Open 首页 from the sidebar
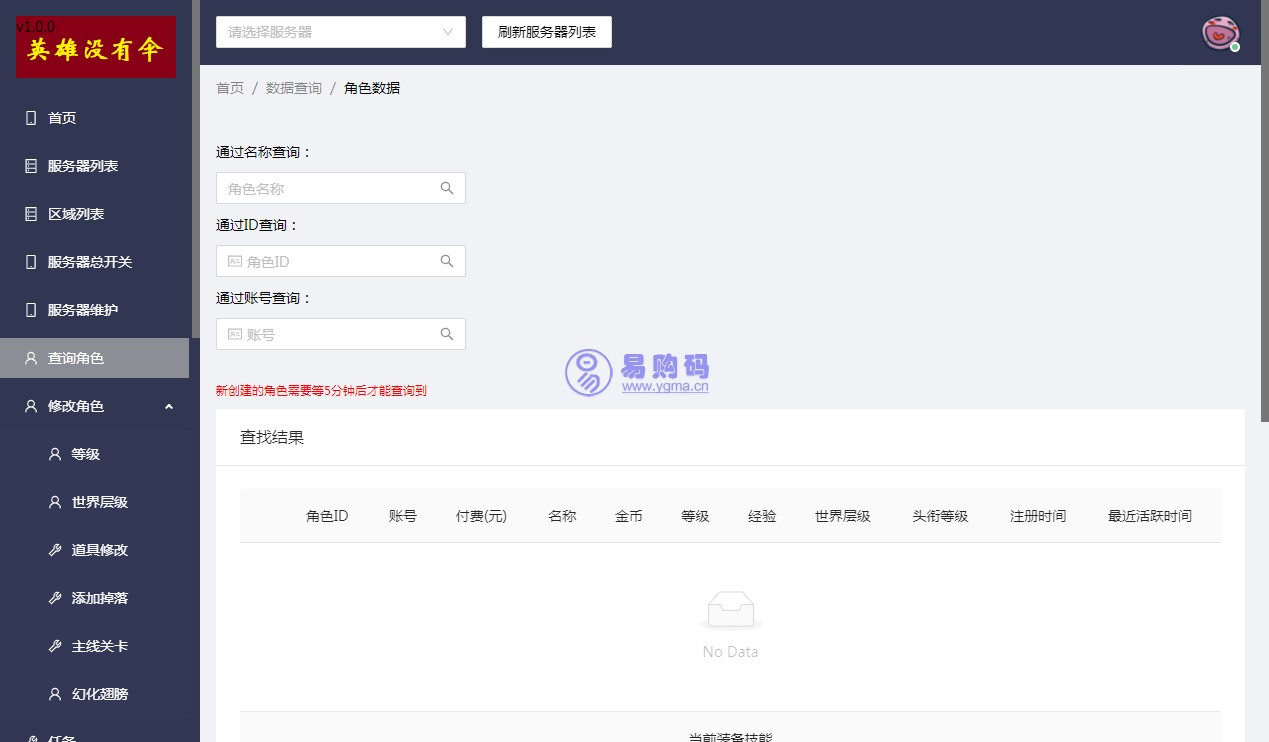The width and height of the screenshot is (1269, 742). [62, 118]
